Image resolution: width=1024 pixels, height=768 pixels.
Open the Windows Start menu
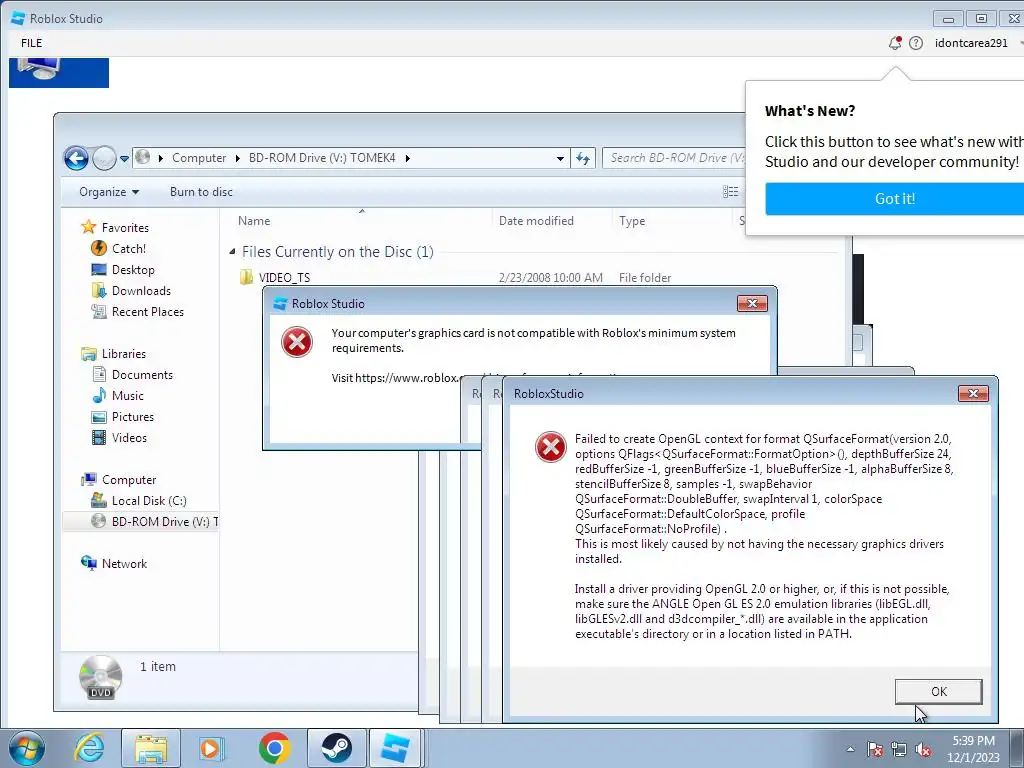[x=27, y=748]
